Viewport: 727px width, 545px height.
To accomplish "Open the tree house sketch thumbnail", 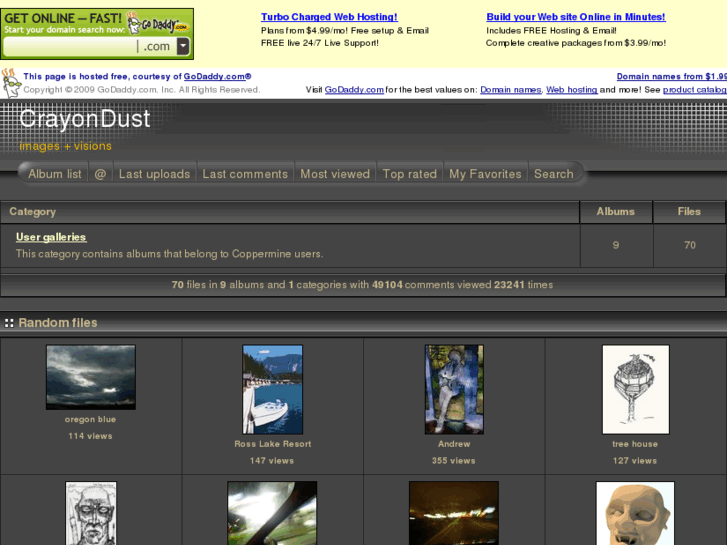I will coord(636,390).
